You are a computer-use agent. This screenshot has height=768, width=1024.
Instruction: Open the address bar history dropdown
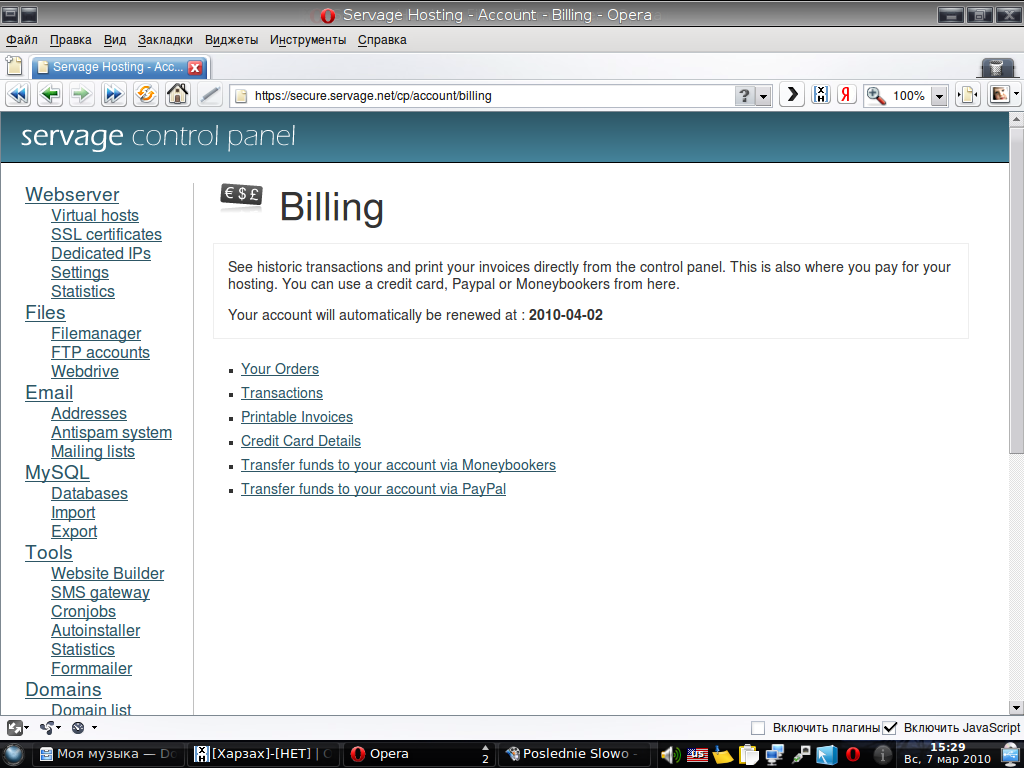click(763, 96)
